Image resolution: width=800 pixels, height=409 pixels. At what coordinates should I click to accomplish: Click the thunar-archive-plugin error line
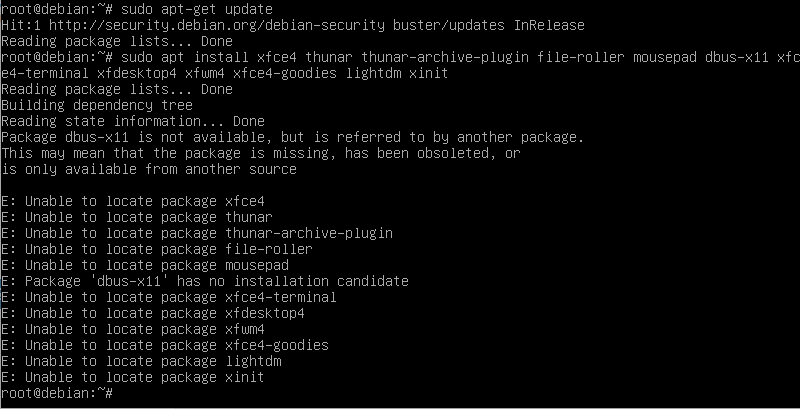point(196,233)
